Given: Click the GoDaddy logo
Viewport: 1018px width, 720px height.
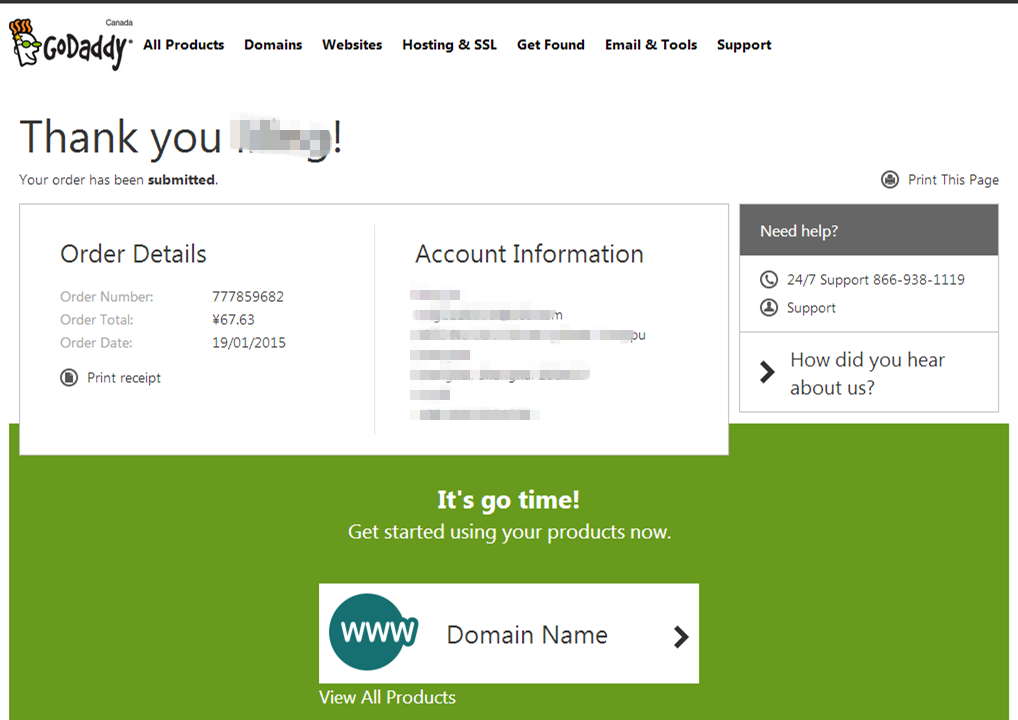Looking at the screenshot, I should (70, 45).
